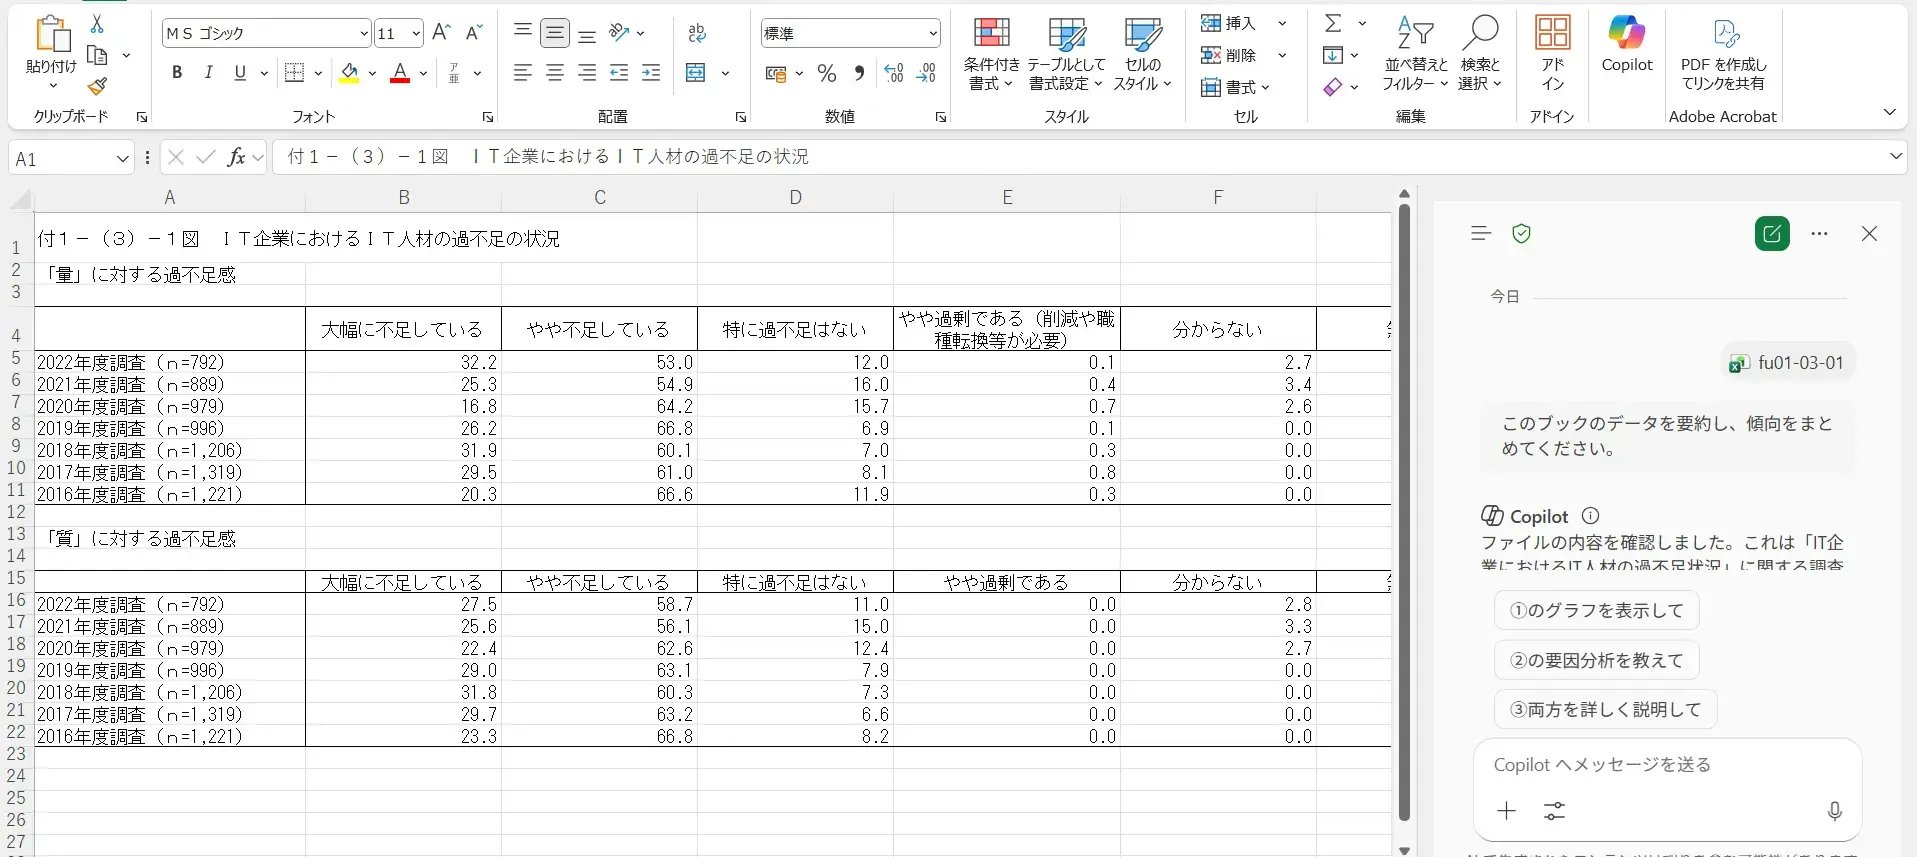Click the accounting currency format icon
1917x857 pixels.
pos(776,73)
